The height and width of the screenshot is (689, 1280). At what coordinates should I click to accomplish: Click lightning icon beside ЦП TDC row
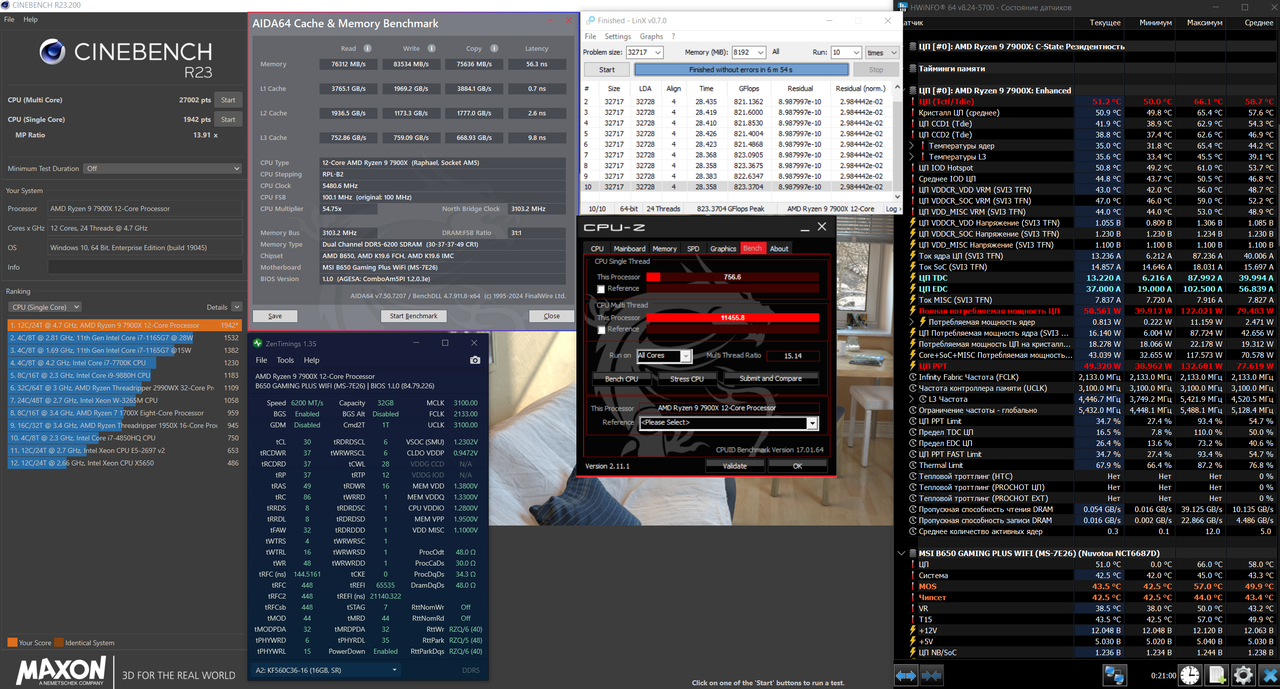click(x=911, y=277)
